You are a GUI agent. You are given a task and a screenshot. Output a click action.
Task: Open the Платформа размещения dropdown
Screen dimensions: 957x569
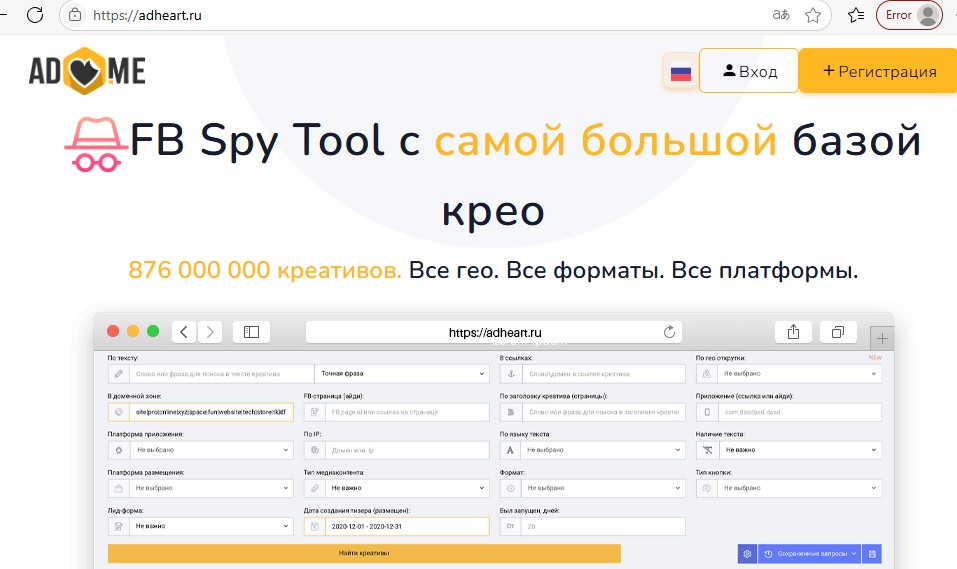pos(211,488)
